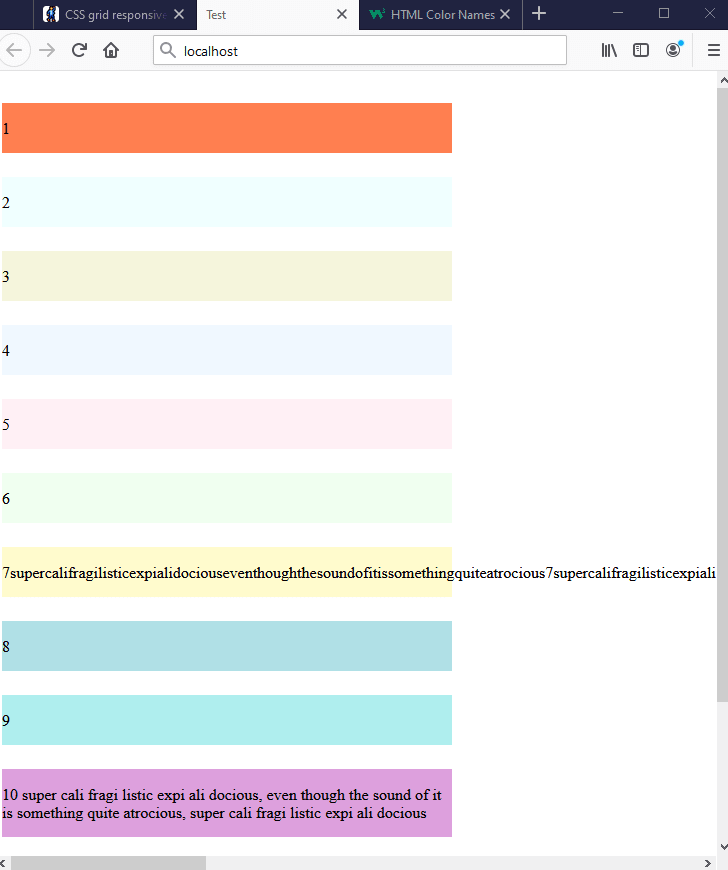Click the alice blue grid box labeled 4
The width and height of the screenshot is (728, 870).
[x=226, y=350]
